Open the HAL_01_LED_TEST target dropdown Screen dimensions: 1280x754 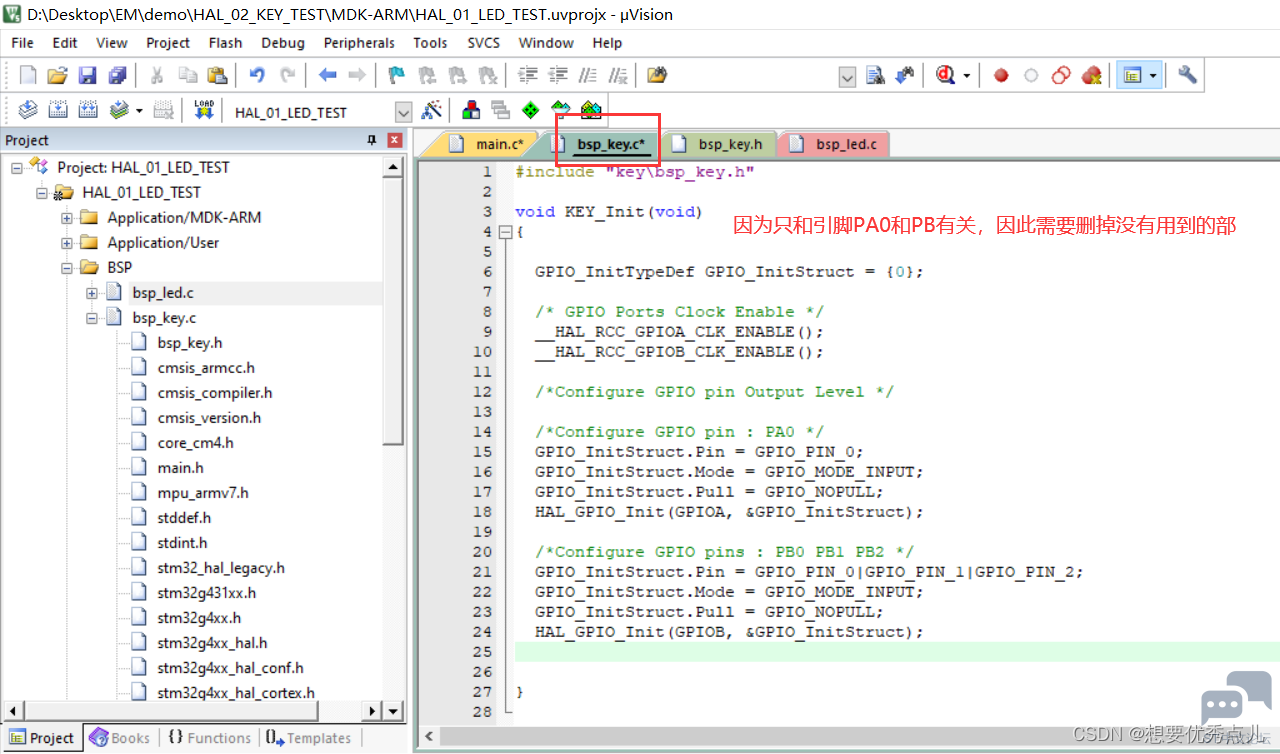(404, 112)
